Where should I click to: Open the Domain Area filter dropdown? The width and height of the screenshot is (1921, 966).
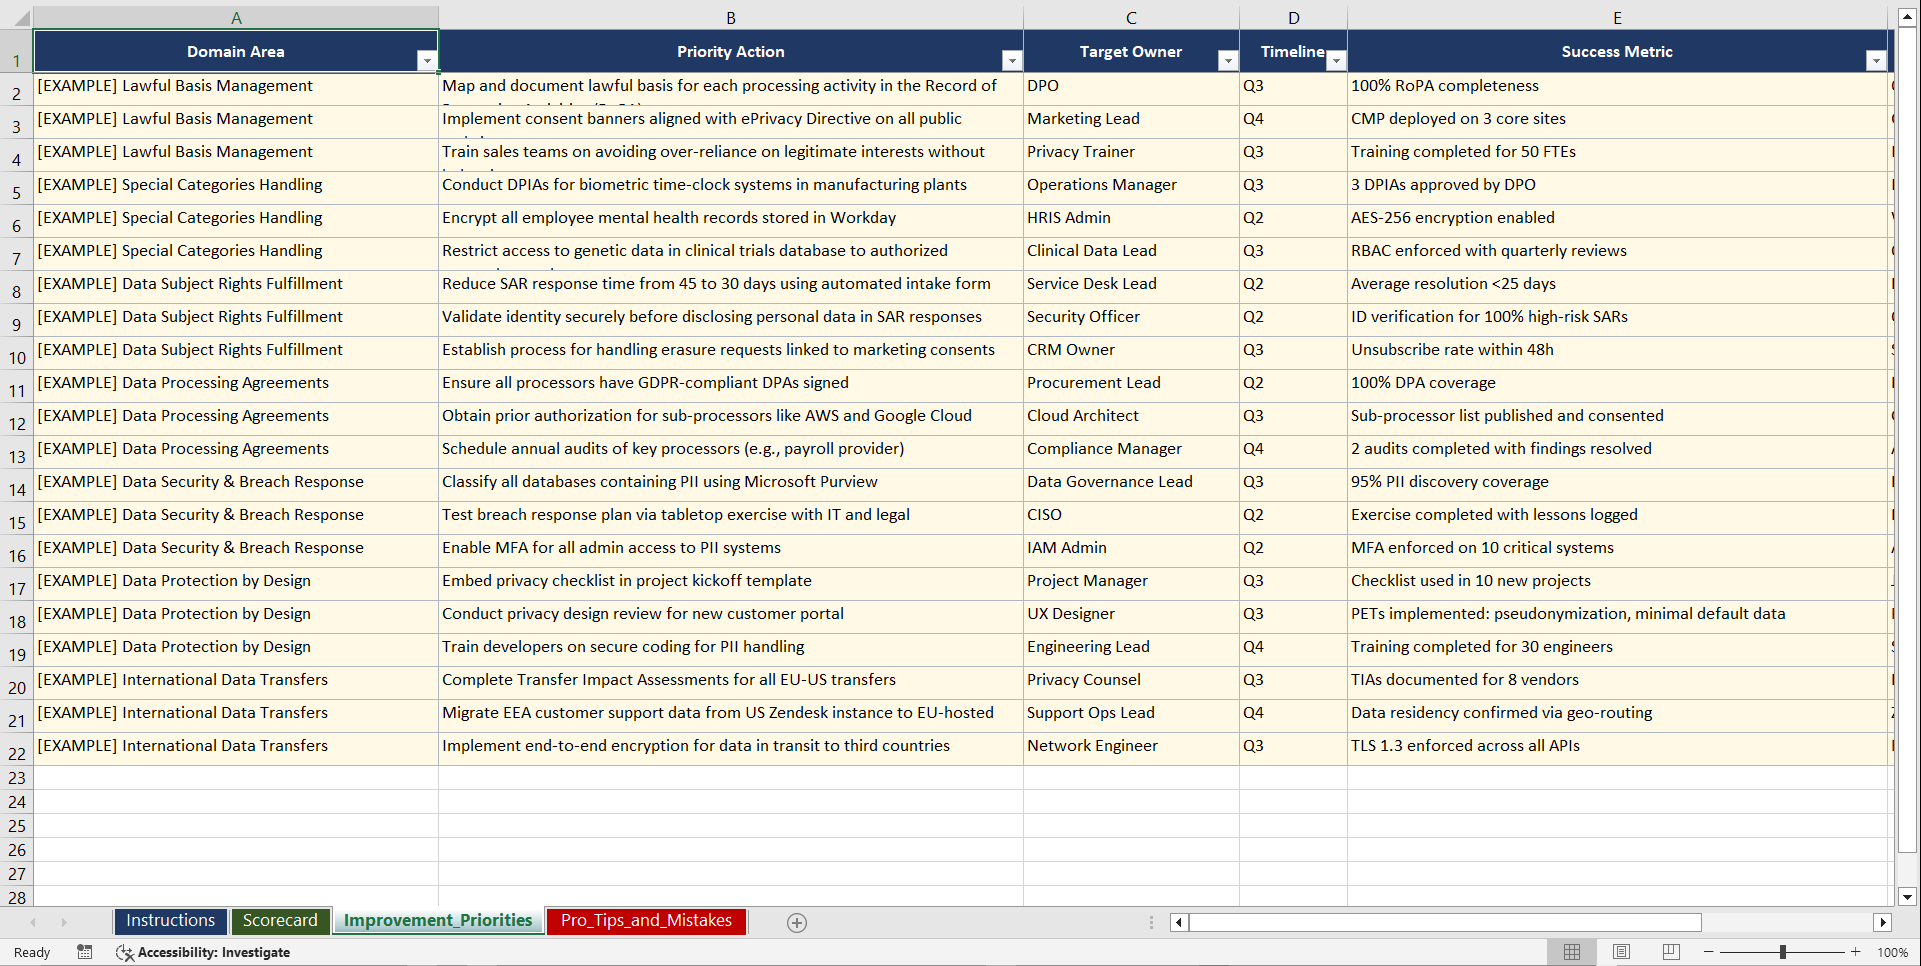[x=428, y=60]
